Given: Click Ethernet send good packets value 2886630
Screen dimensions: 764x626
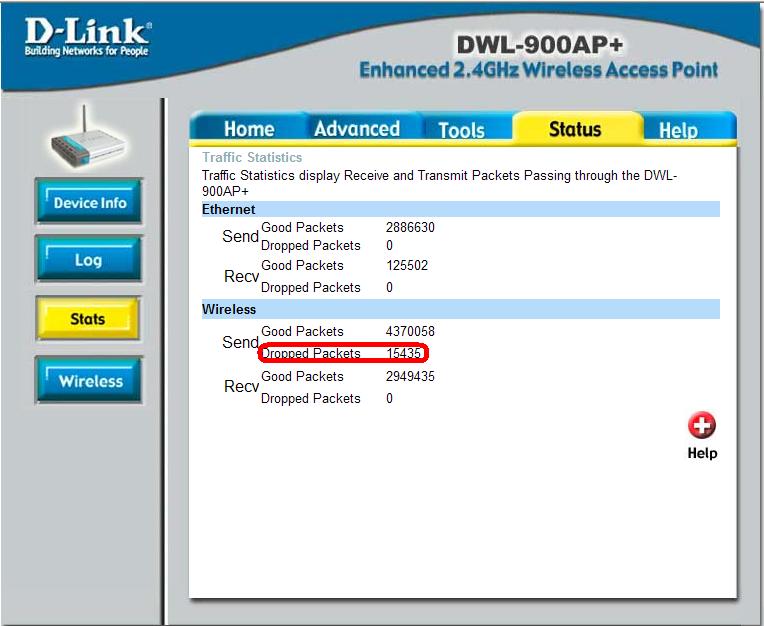Looking at the screenshot, I should (x=410, y=228).
